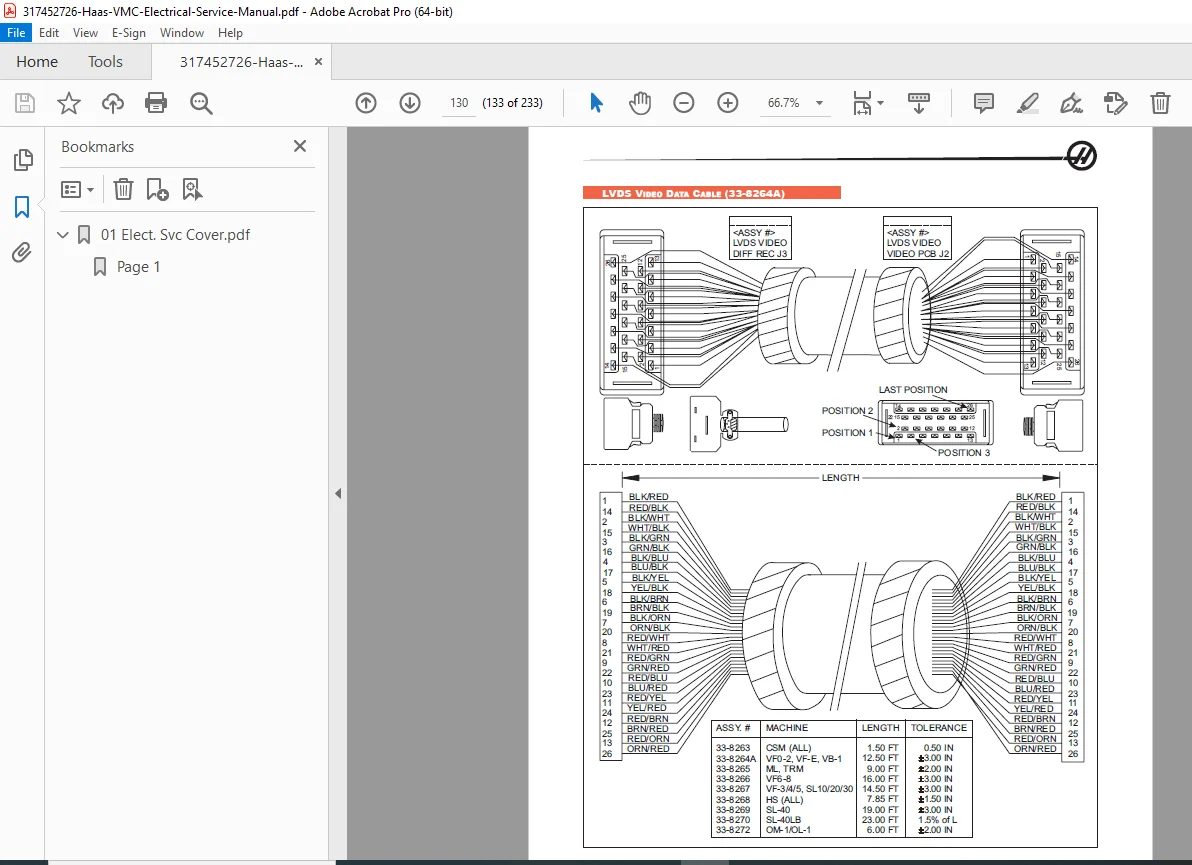1192x865 pixels.
Task: Open the E-Sign menu
Action: [128, 33]
